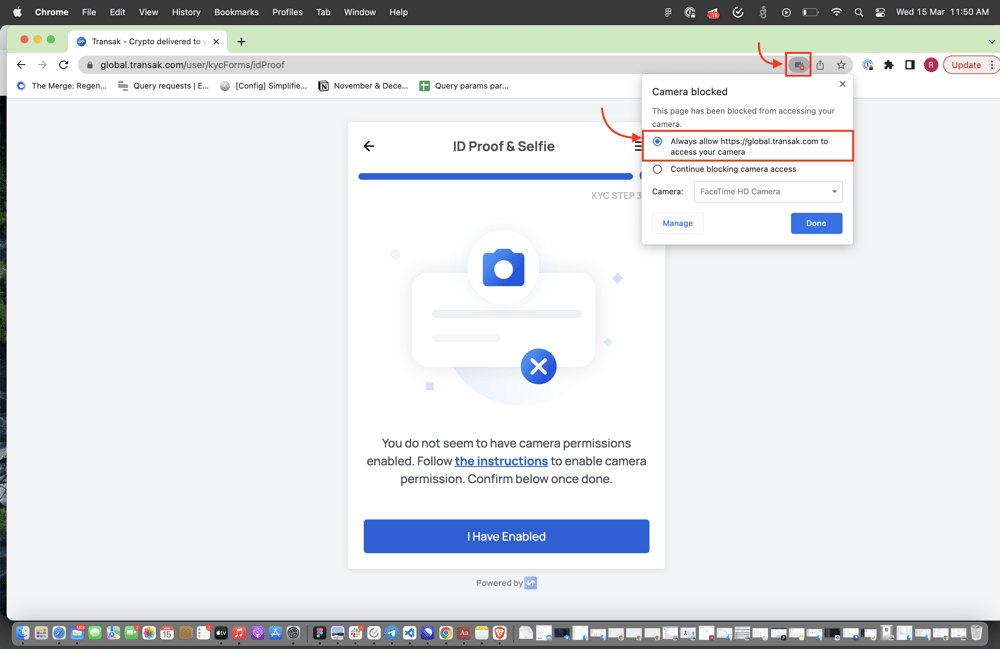
Task: Open the FaceTime HD Camera dropdown
Action: click(x=768, y=192)
